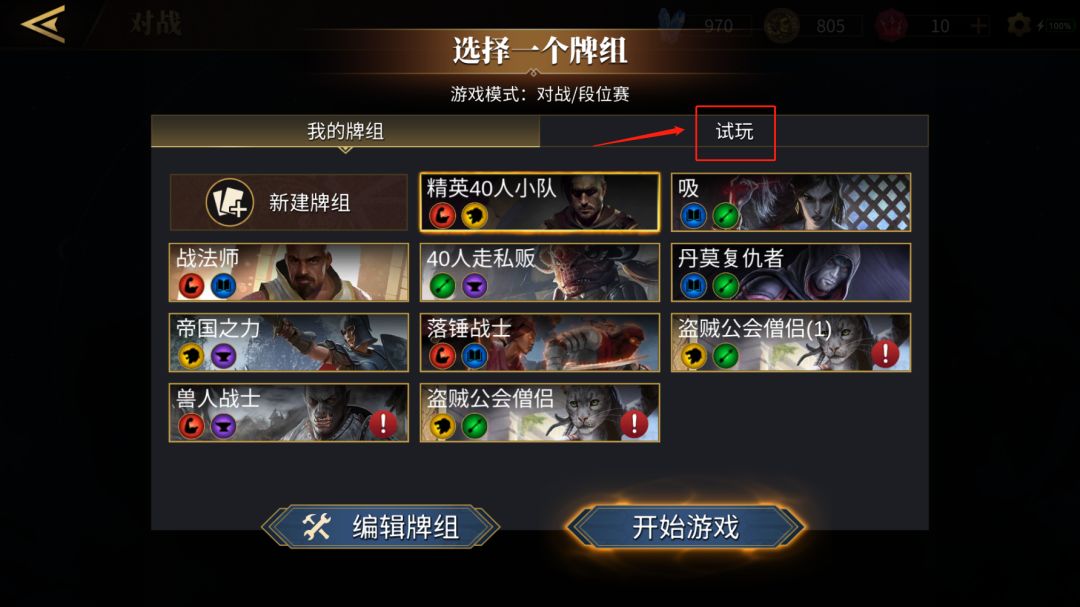Select the 帝国之力 deck
1080x607 pixels.
coord(289,342)
